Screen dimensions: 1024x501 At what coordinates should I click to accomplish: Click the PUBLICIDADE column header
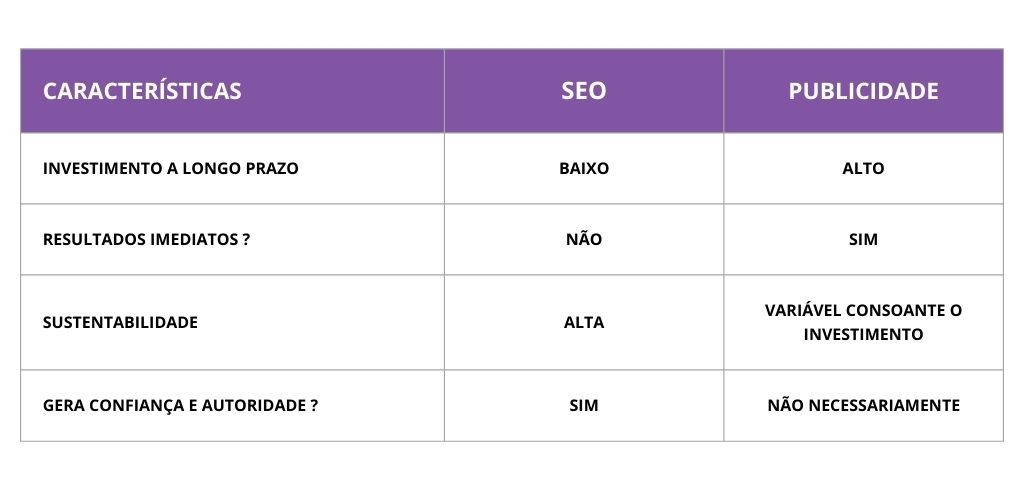tap(863, 91)
